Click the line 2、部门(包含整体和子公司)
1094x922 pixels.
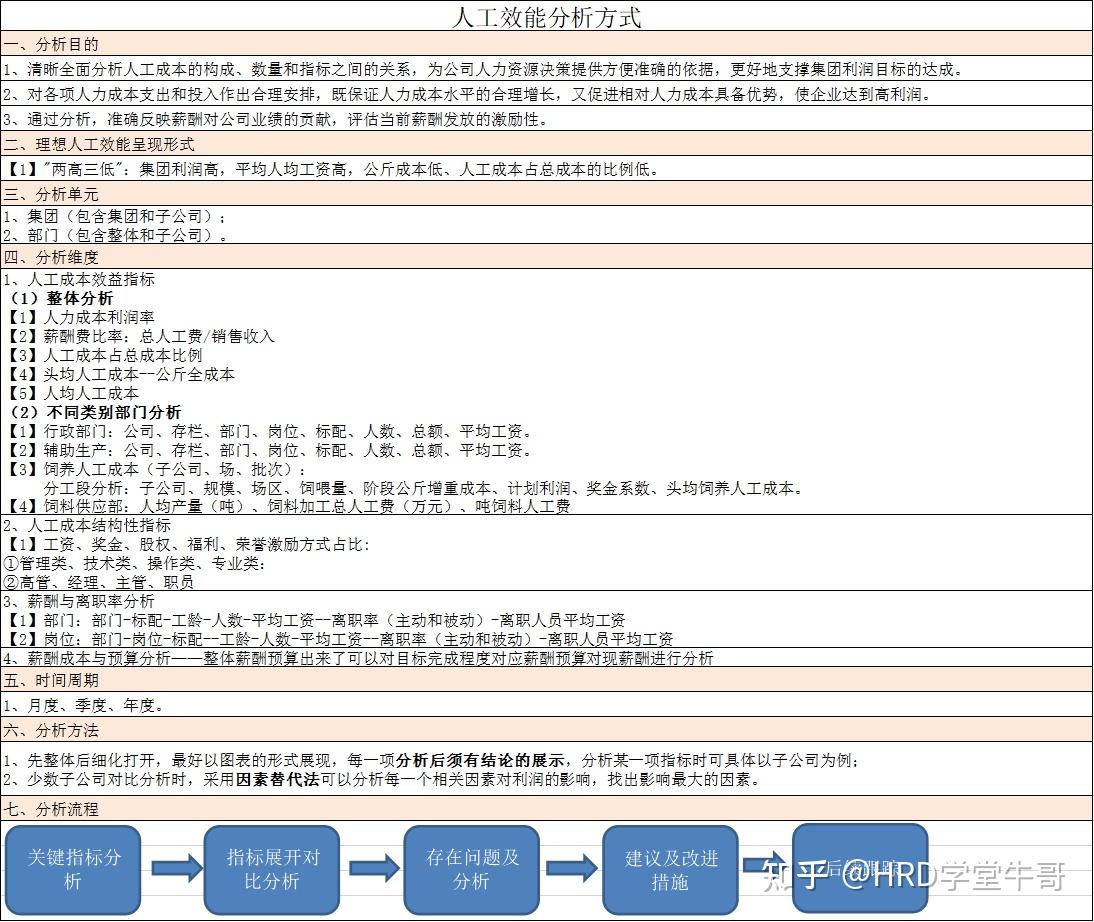(115, 235)
